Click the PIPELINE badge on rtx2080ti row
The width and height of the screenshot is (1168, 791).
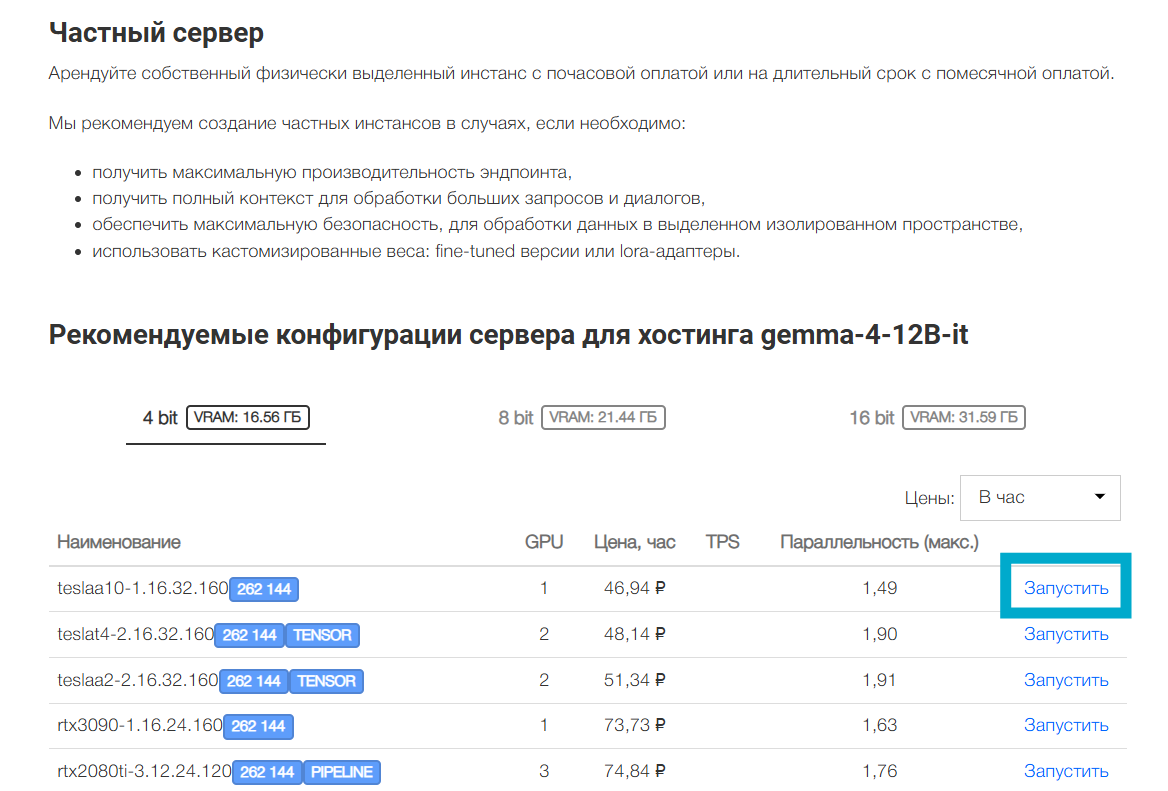[x=342, y=772]
